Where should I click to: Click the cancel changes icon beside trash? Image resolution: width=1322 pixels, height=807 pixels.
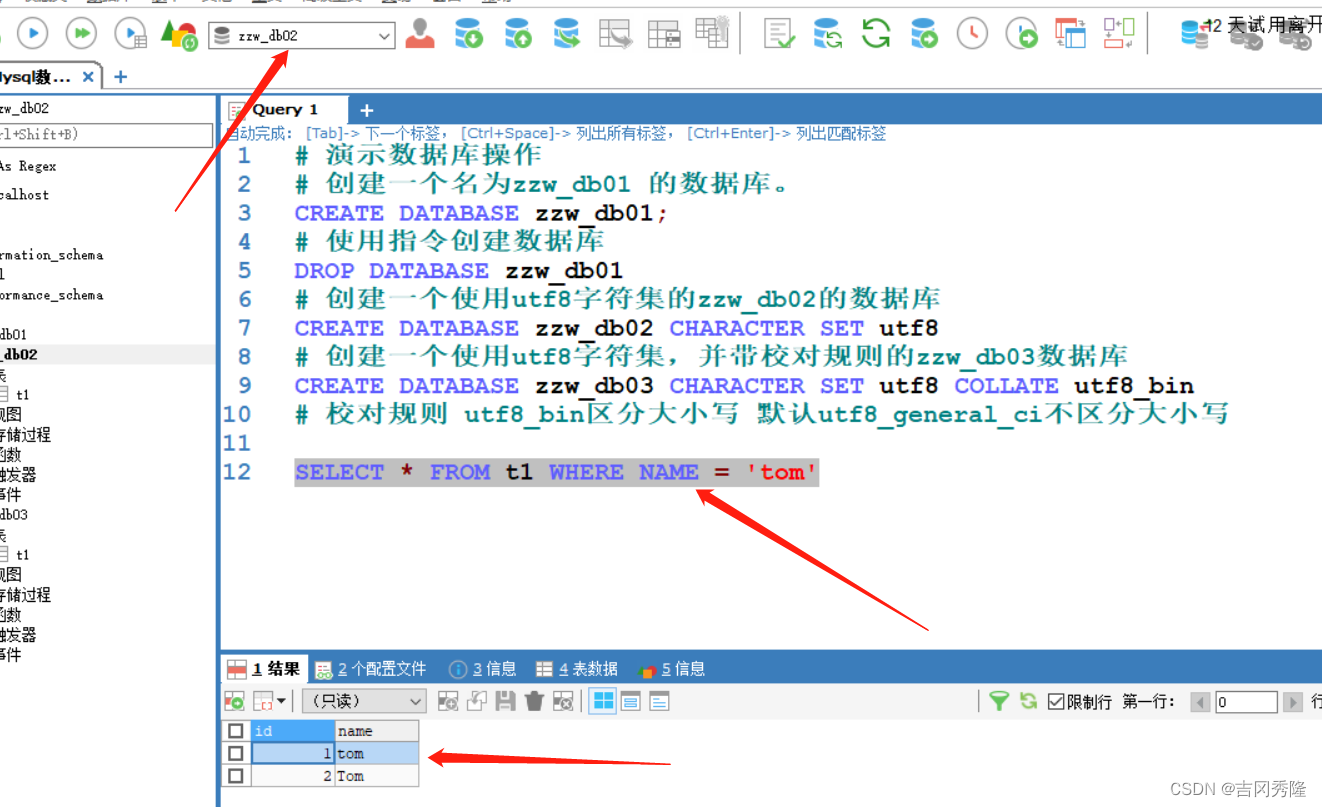click(563, 701)
